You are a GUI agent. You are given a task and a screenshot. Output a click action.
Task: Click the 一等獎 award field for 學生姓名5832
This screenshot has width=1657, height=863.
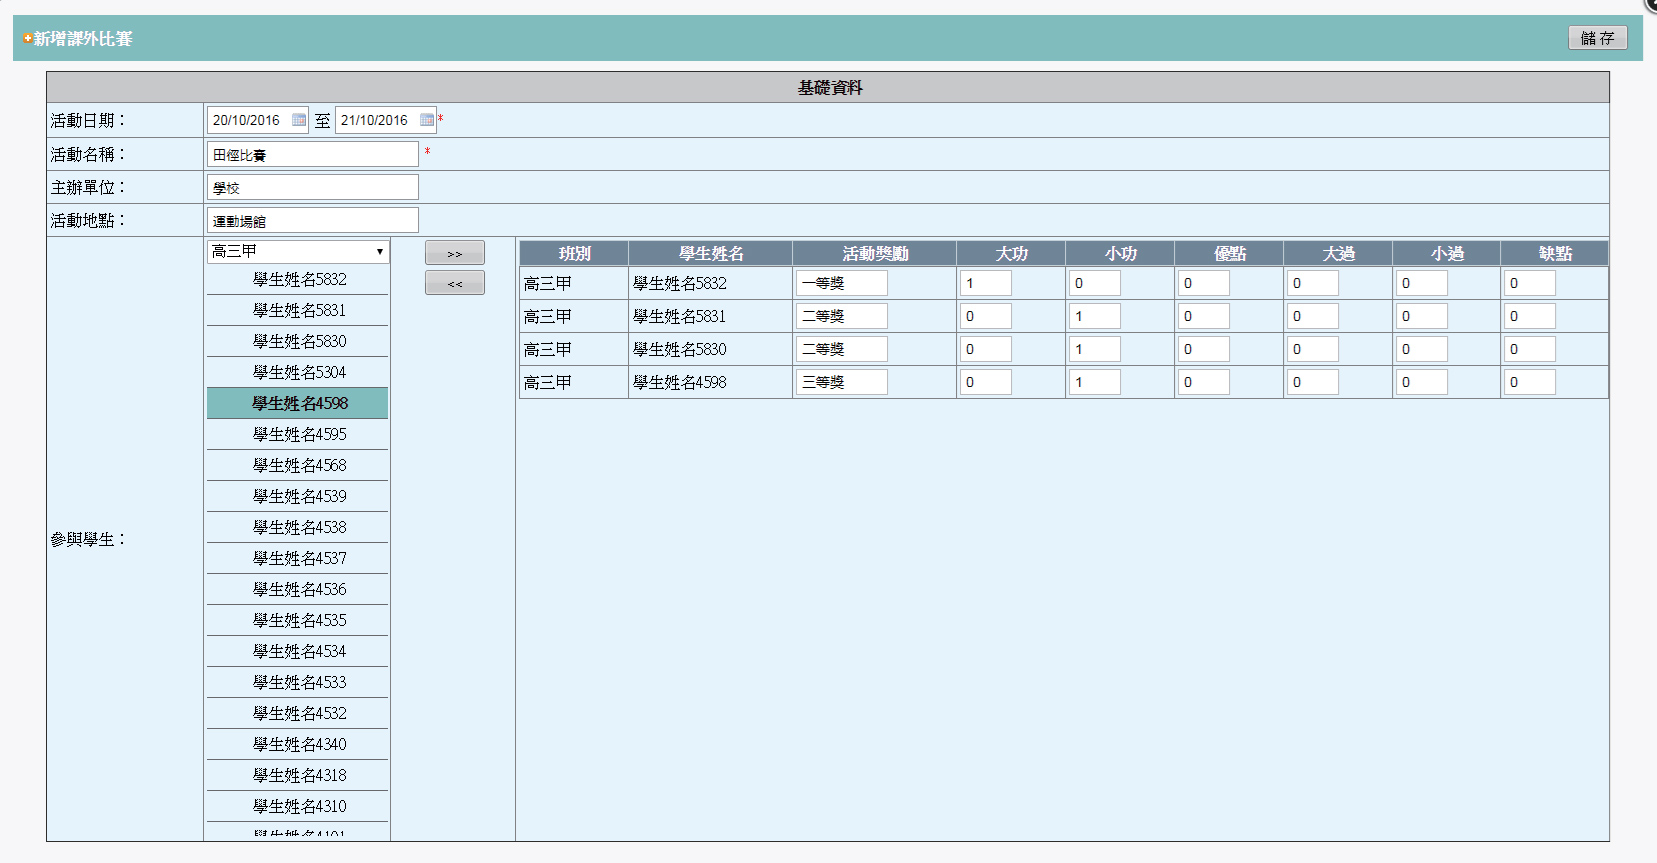[x=841, y=283]
